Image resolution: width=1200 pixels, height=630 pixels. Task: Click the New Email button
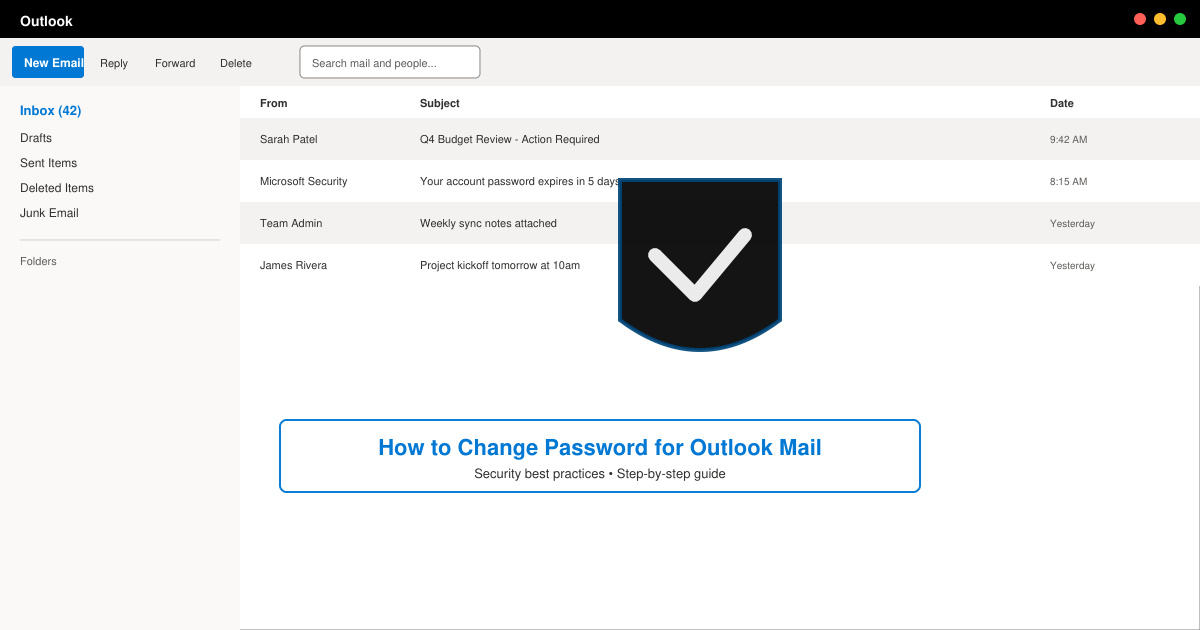pyautogui.click(x=48, y=62)
